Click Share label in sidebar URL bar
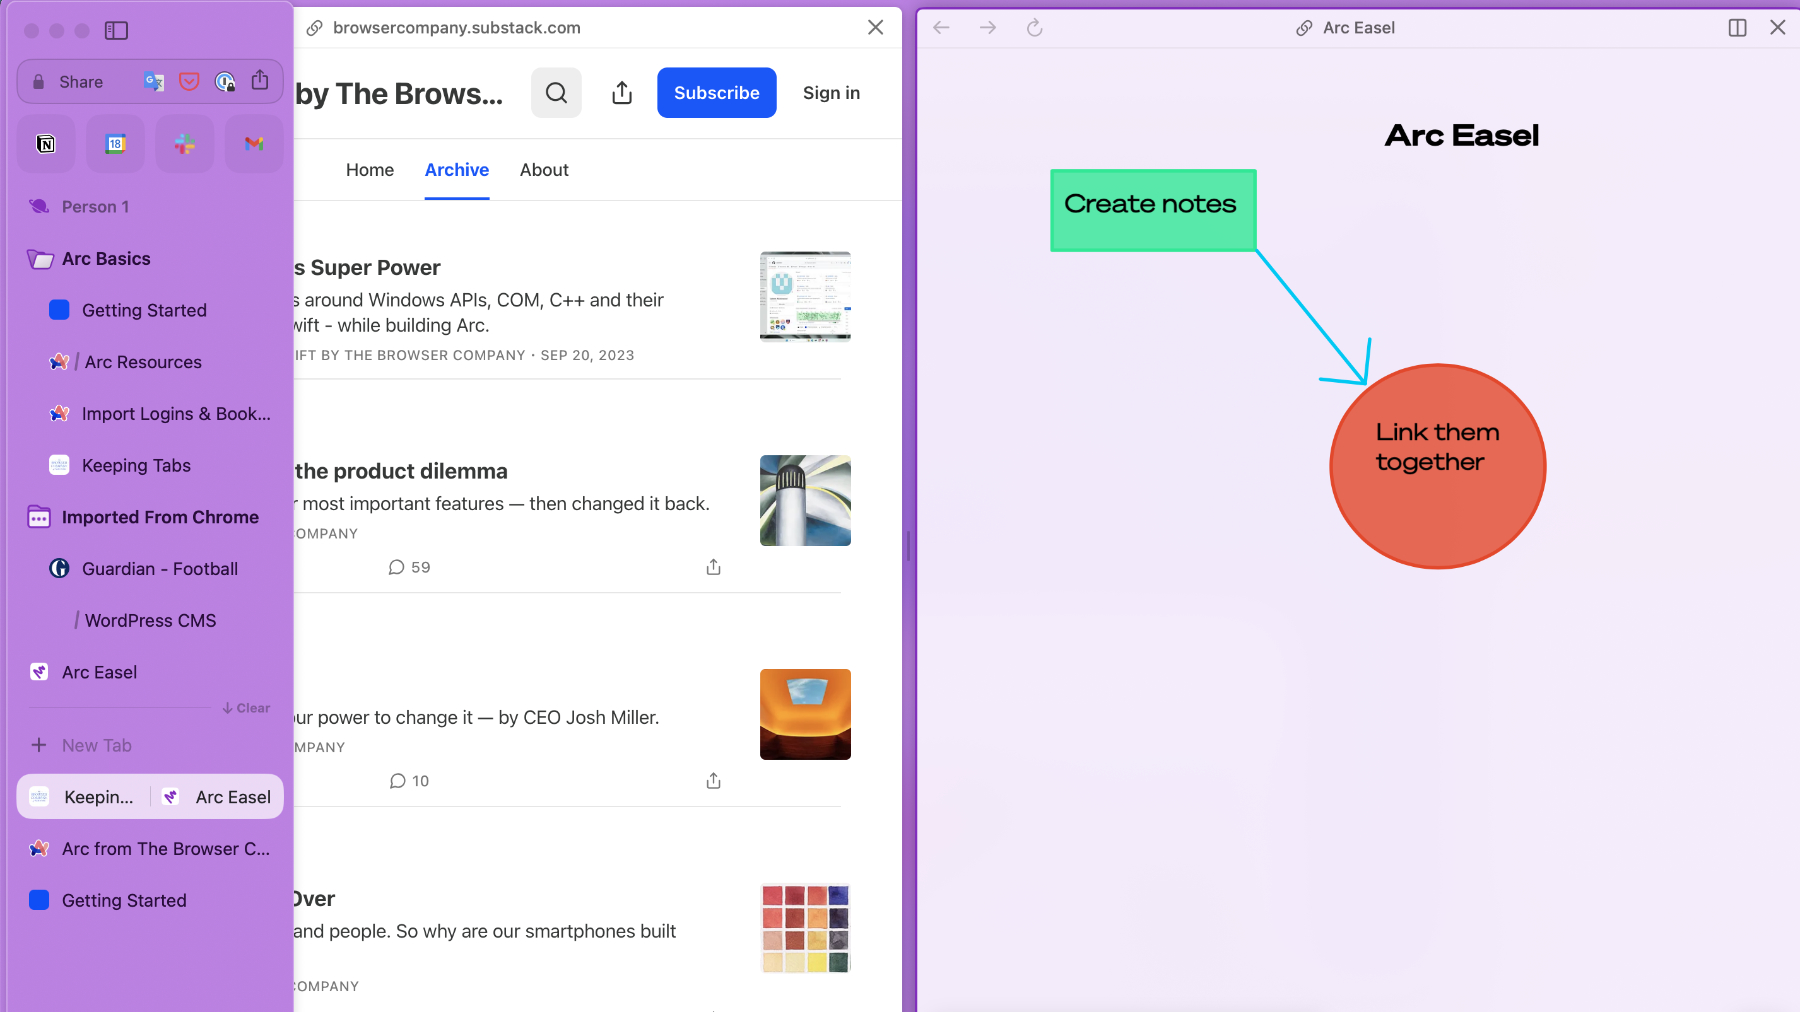 coord(81,82)
